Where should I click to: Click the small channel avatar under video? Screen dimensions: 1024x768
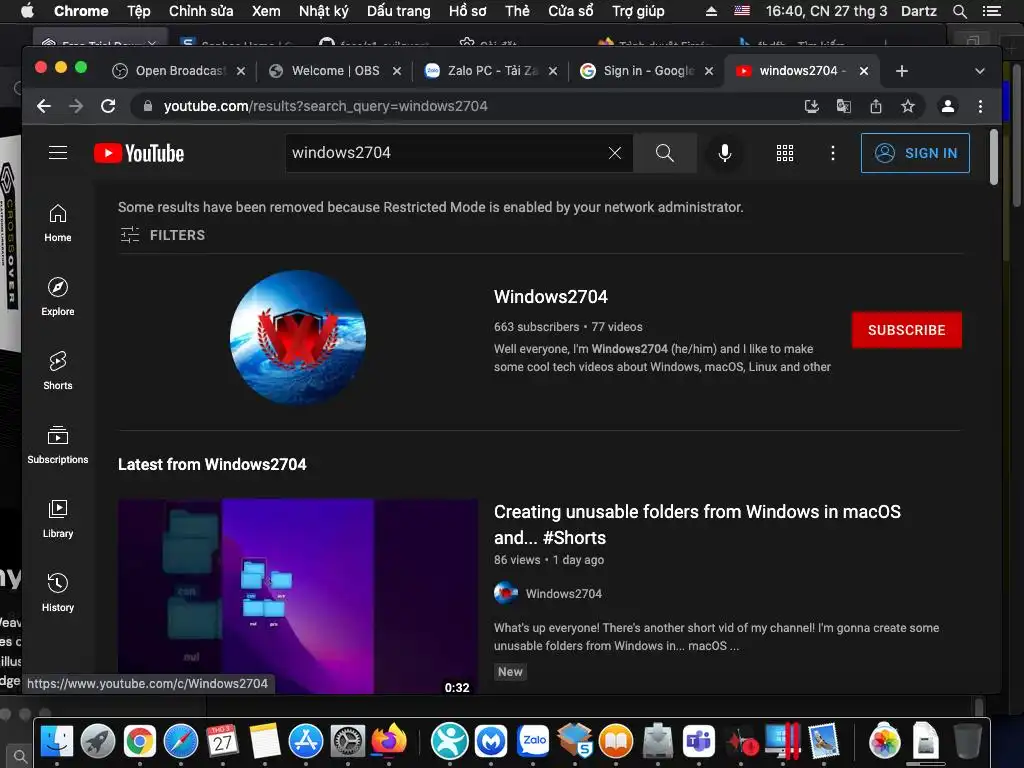coord(505,593)
